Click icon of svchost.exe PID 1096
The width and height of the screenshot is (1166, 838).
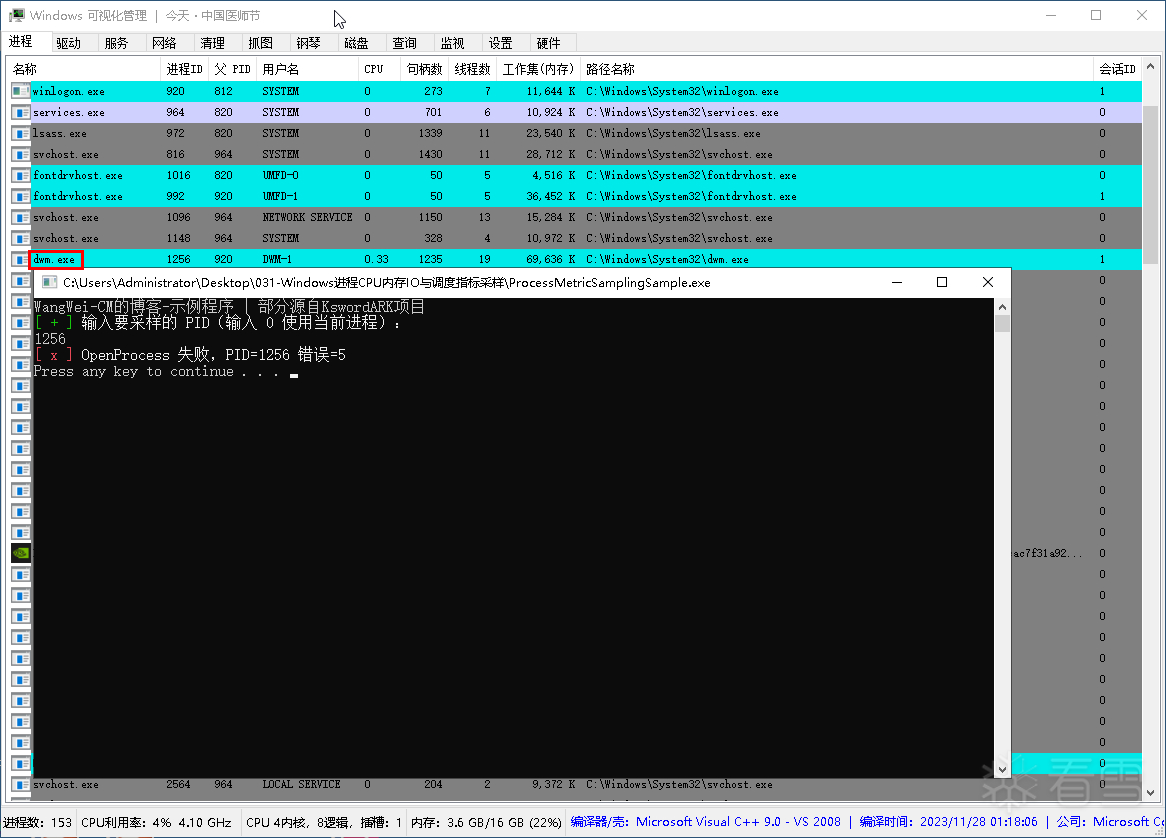pos(20,218)
